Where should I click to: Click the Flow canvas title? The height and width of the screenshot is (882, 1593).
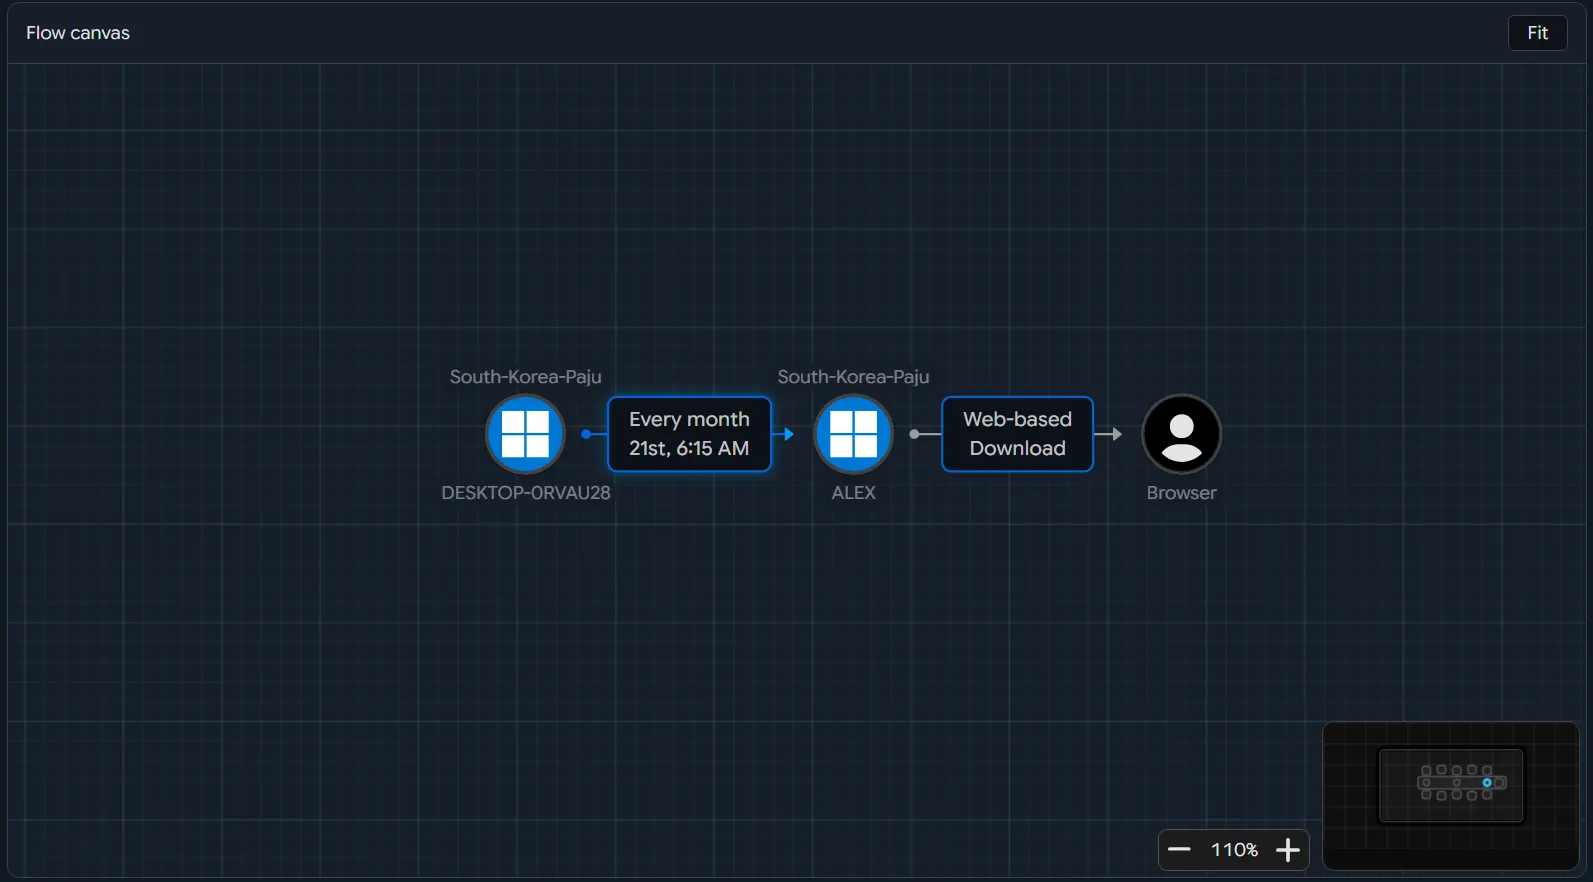tap(78, 33)
